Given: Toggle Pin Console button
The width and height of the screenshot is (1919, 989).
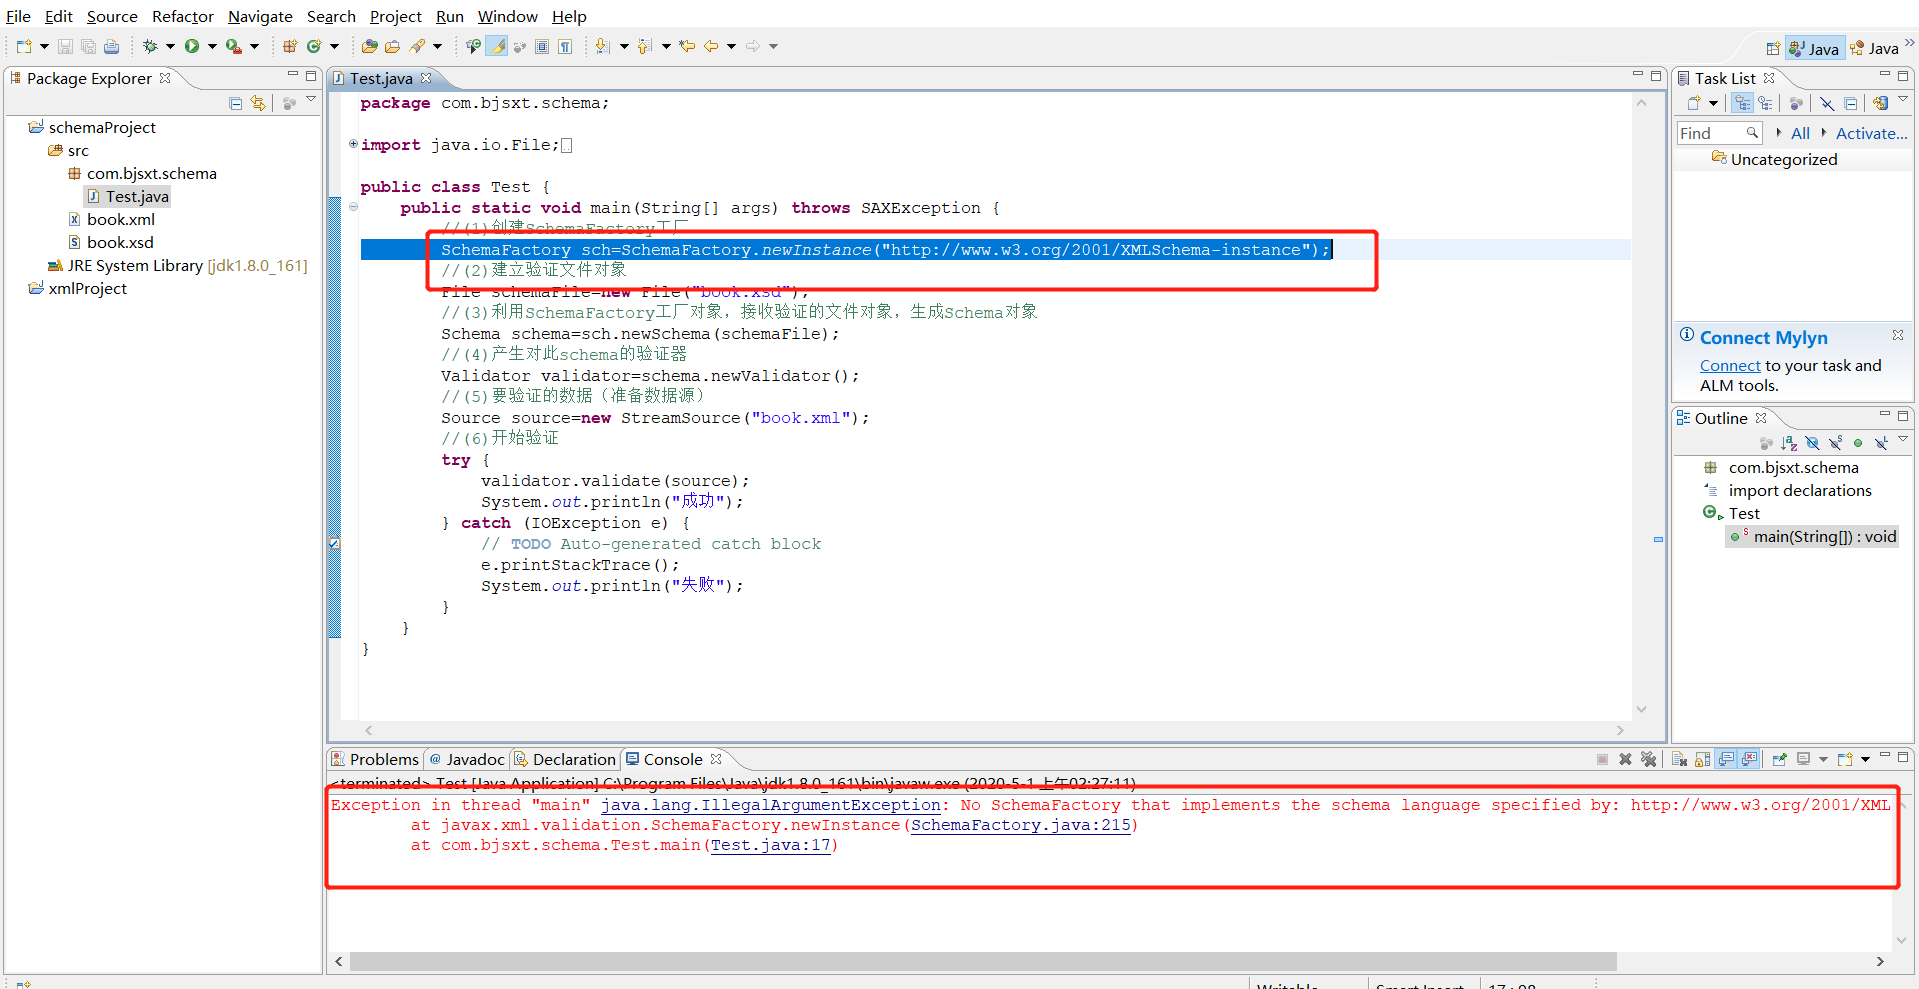Looking at the screenshot, I should pyautogui.click(x=1780, y=759).
